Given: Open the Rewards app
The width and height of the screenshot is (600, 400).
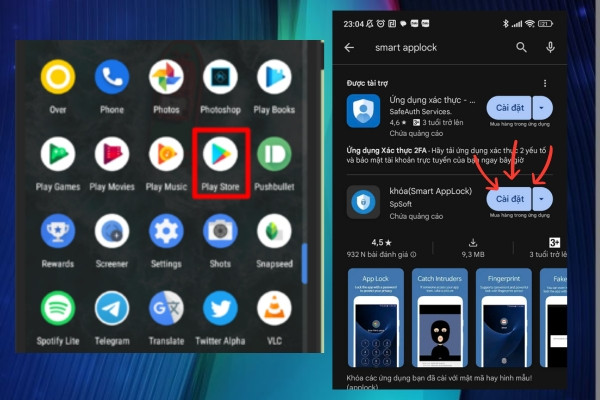Looking at the screenshot, I should 58,231.
